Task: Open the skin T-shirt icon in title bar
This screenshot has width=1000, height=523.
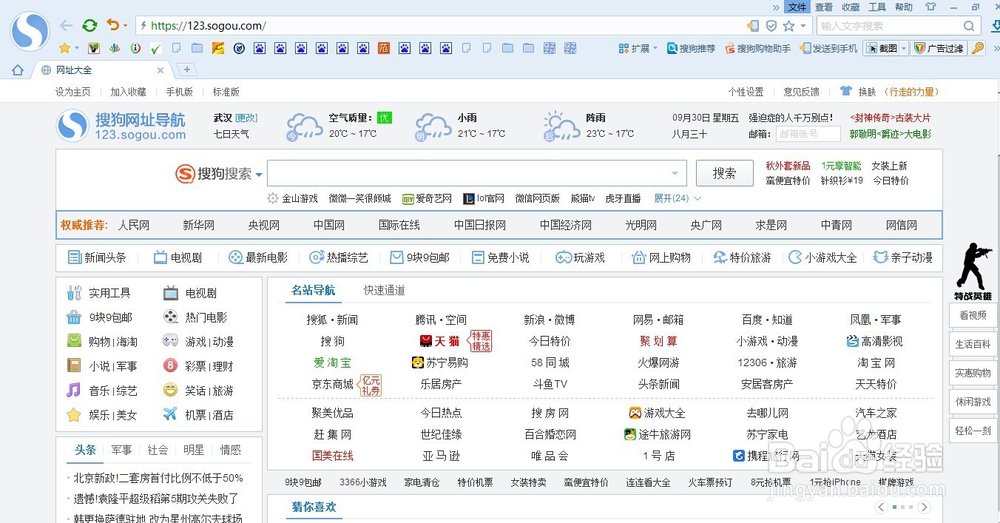Action: [930, 7]
